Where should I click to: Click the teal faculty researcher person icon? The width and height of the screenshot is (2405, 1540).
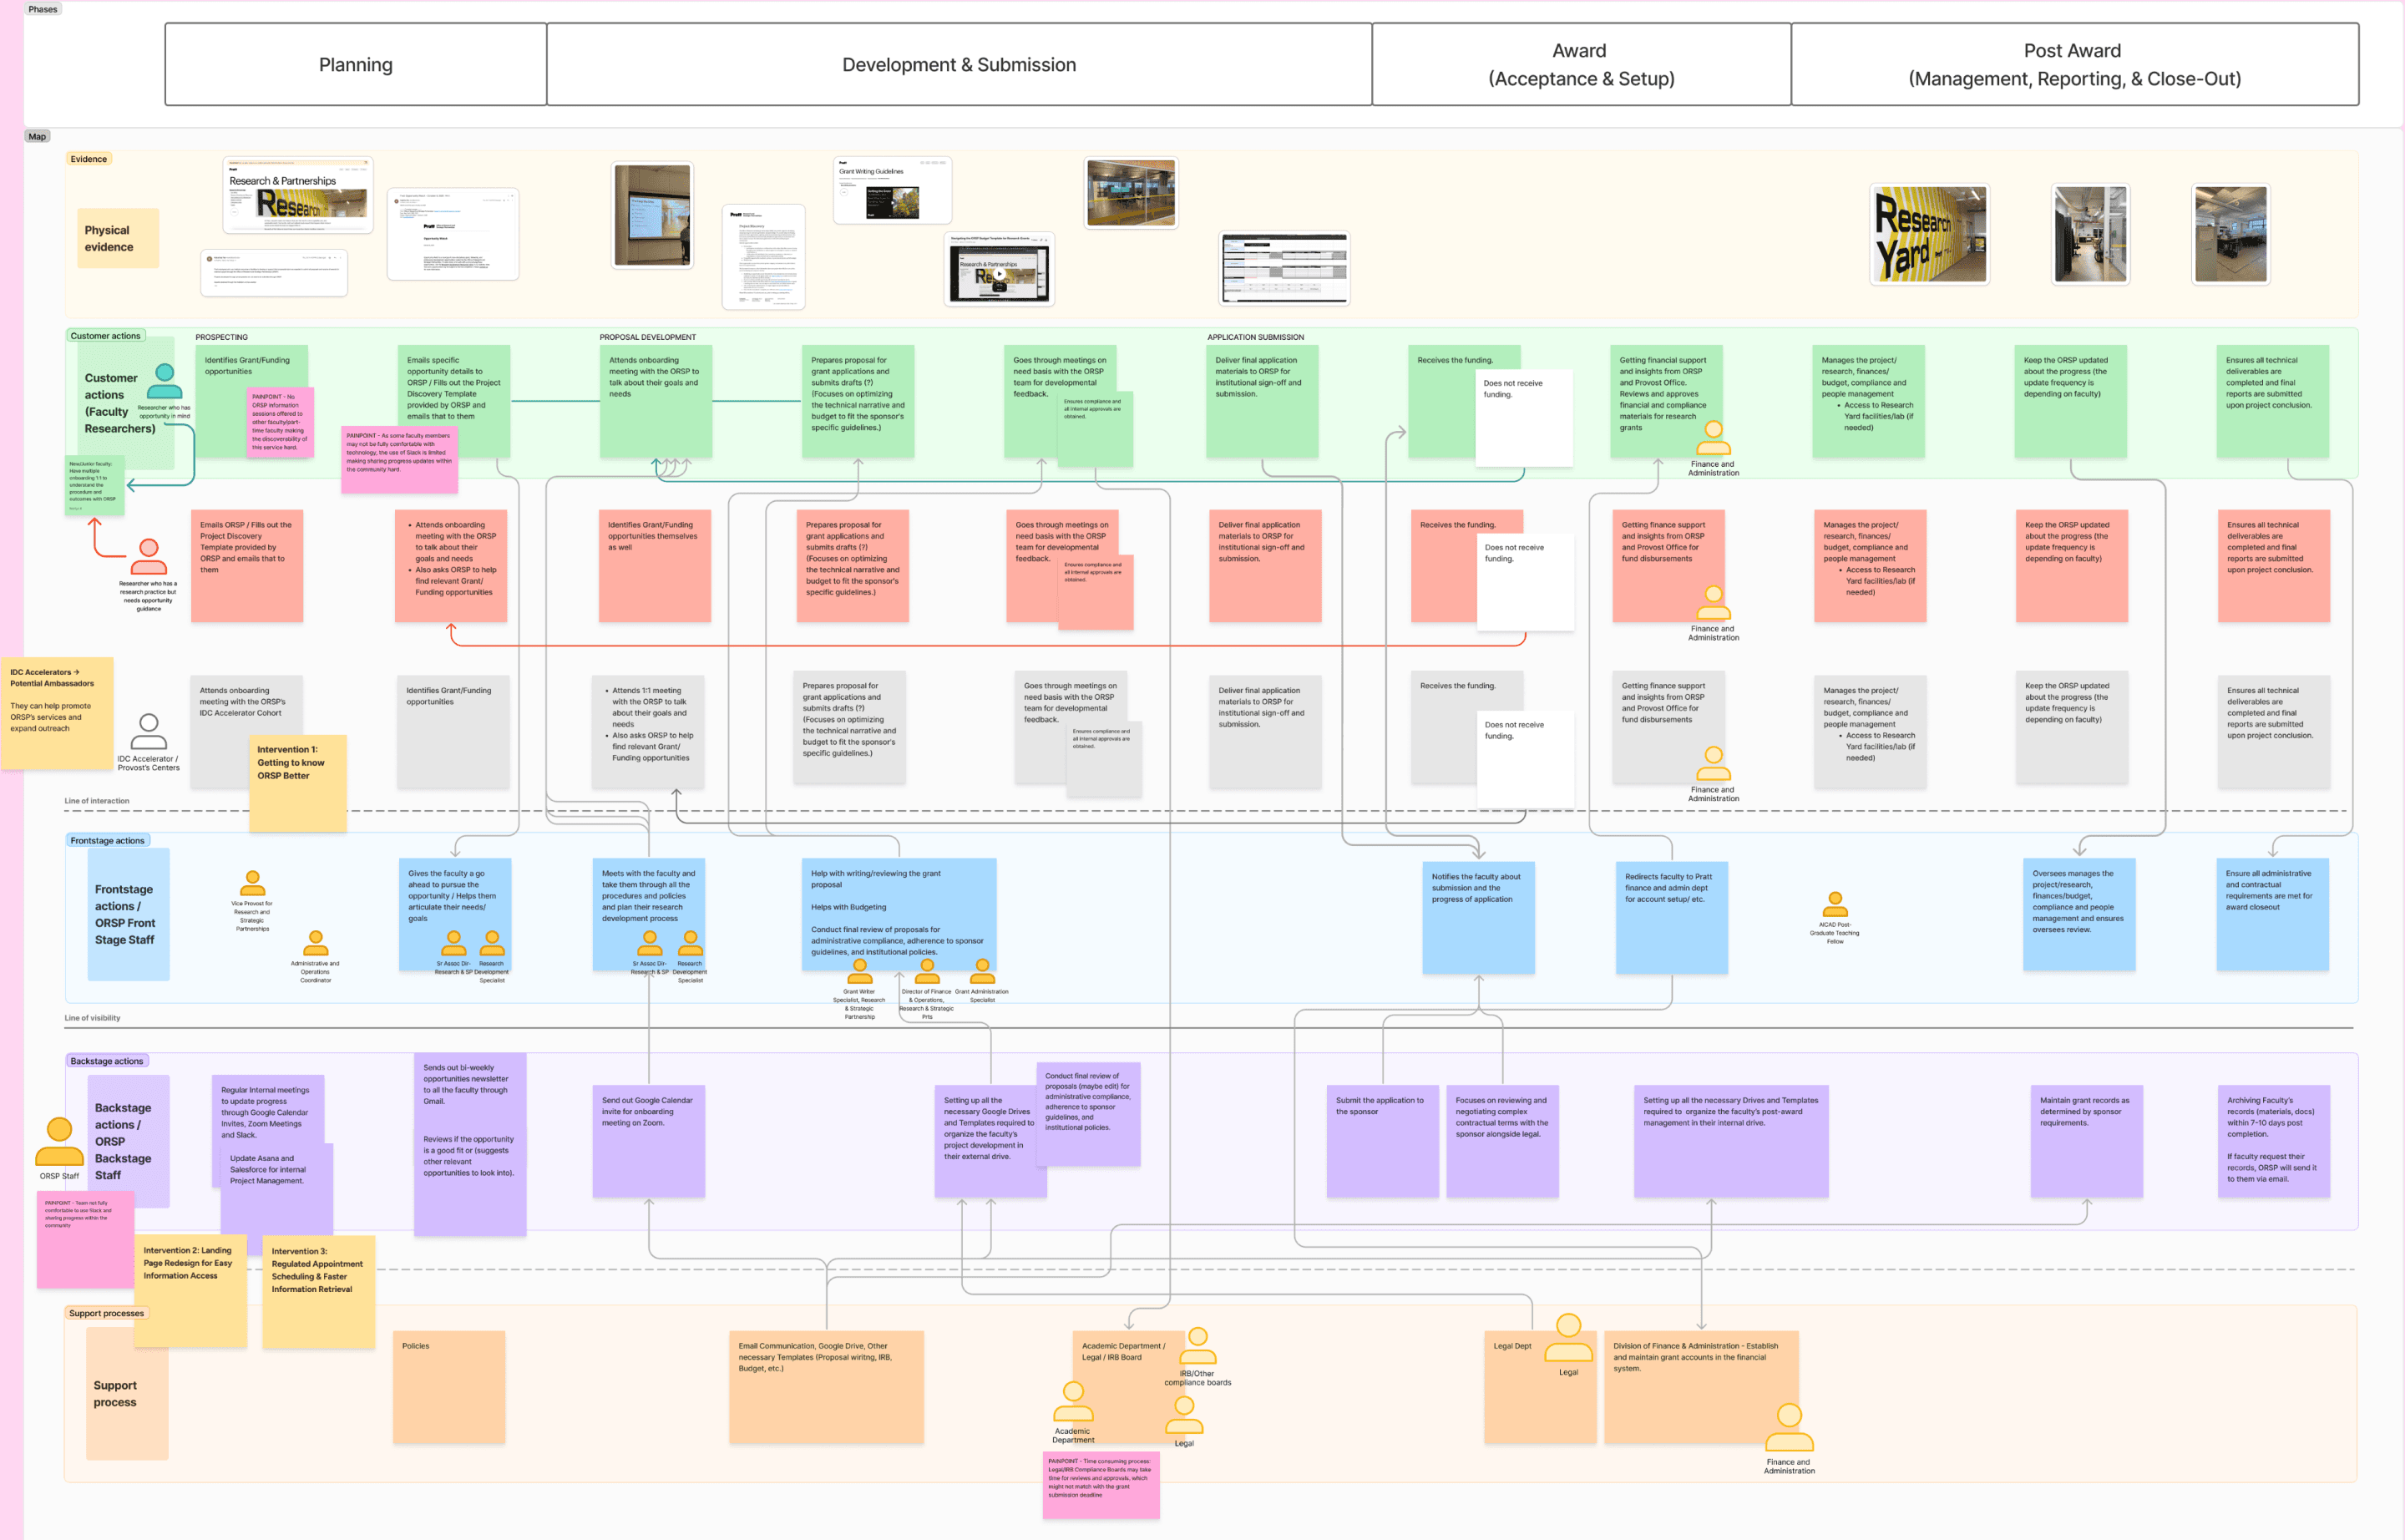164,383
